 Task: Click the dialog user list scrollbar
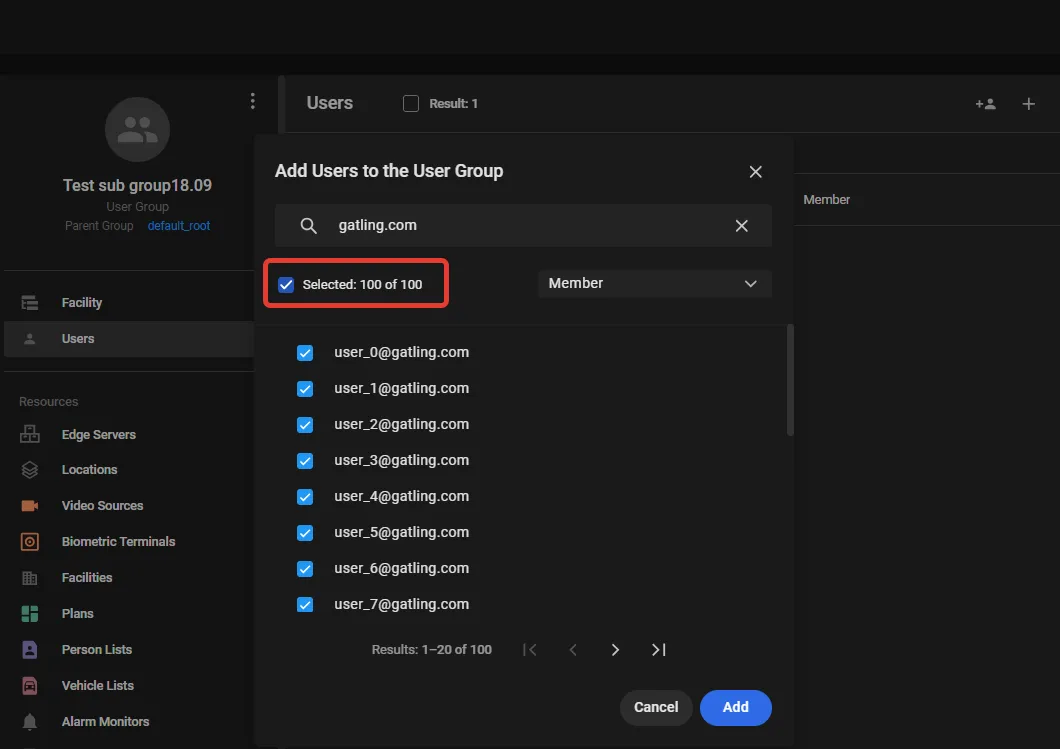(790, 380)
